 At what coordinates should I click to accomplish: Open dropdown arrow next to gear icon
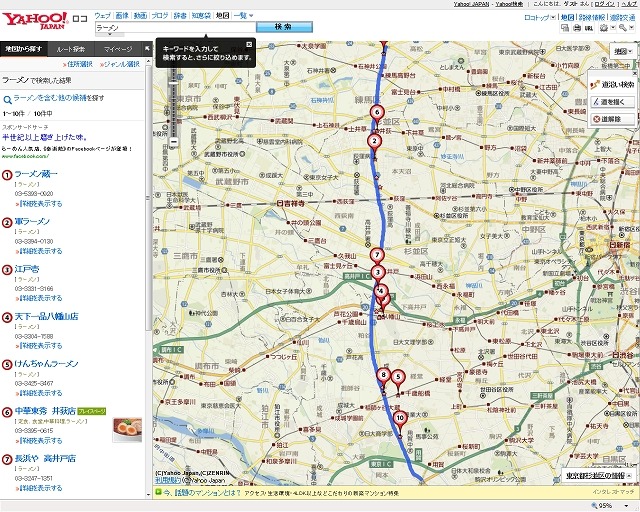(x=612, y=28)
